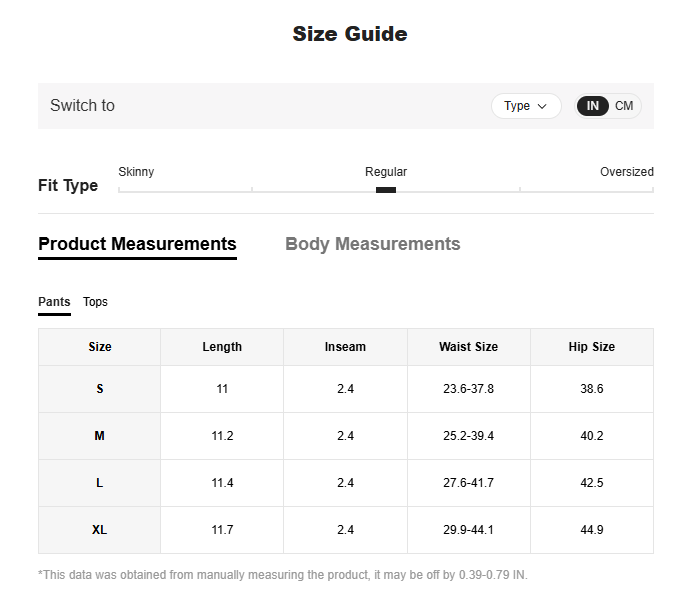The image size is (682, 594).
Task: Click the M size row label
Action: coord(100,436)
